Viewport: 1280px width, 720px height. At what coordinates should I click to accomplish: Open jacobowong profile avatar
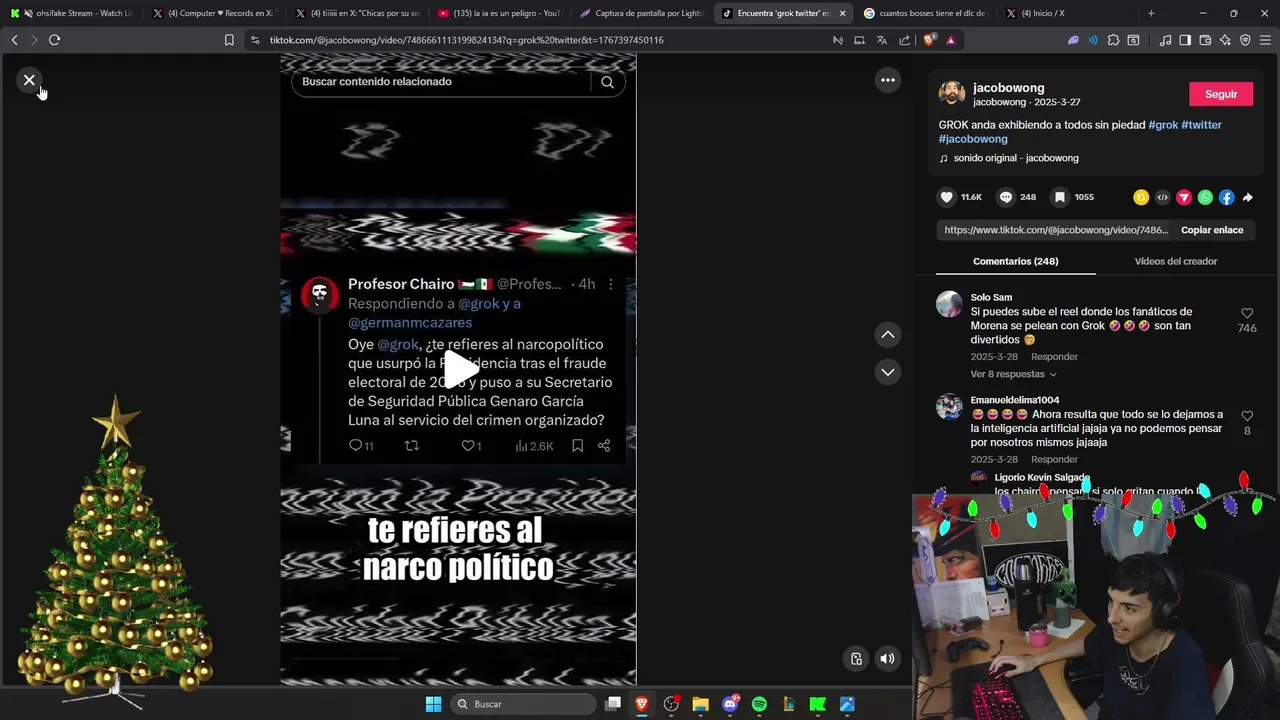pyautogui.click(x=952, y=94)
